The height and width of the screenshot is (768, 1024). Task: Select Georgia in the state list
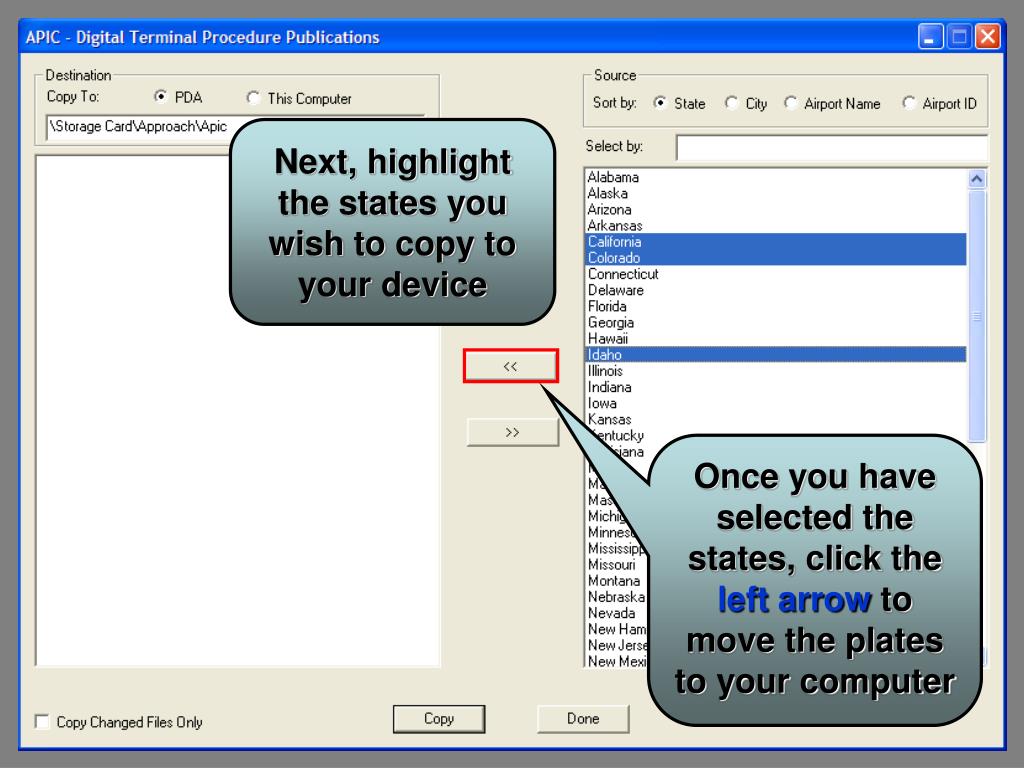(776, 323)
